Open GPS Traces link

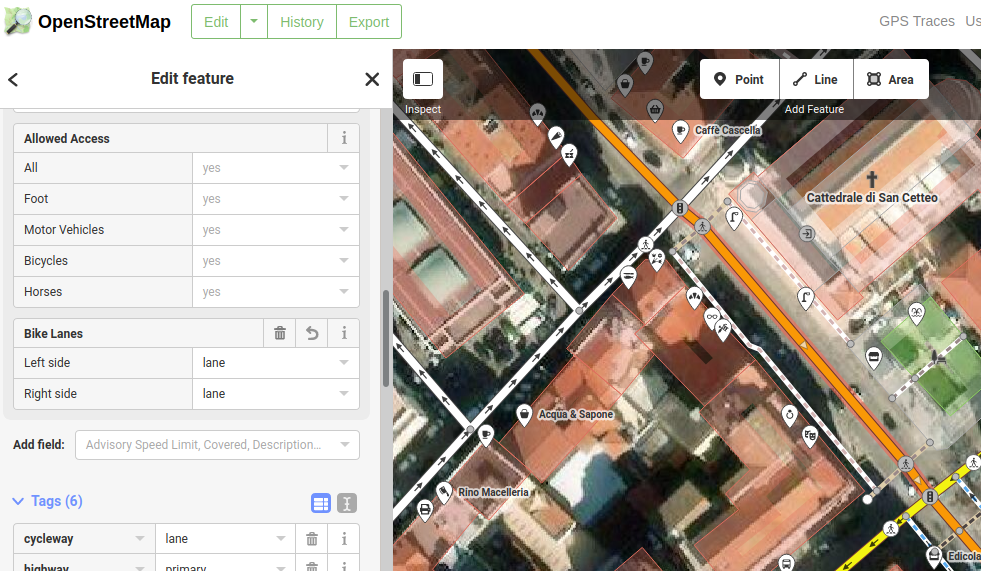pos(917,21)
